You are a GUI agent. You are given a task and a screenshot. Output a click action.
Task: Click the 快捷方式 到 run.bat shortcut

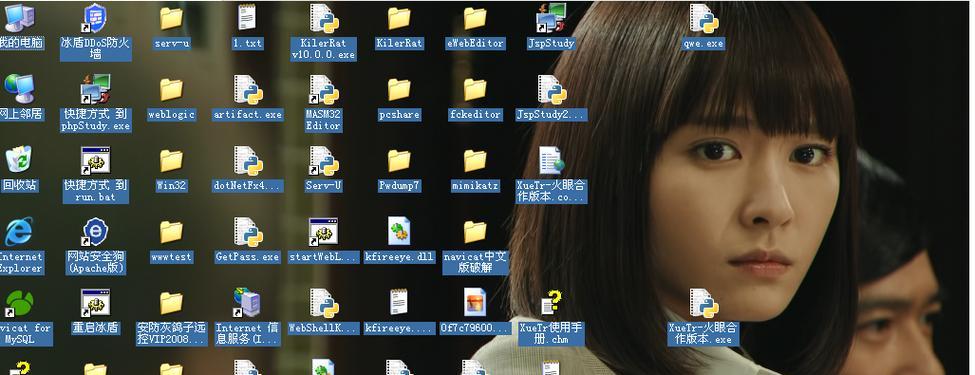tap(95, 161)
